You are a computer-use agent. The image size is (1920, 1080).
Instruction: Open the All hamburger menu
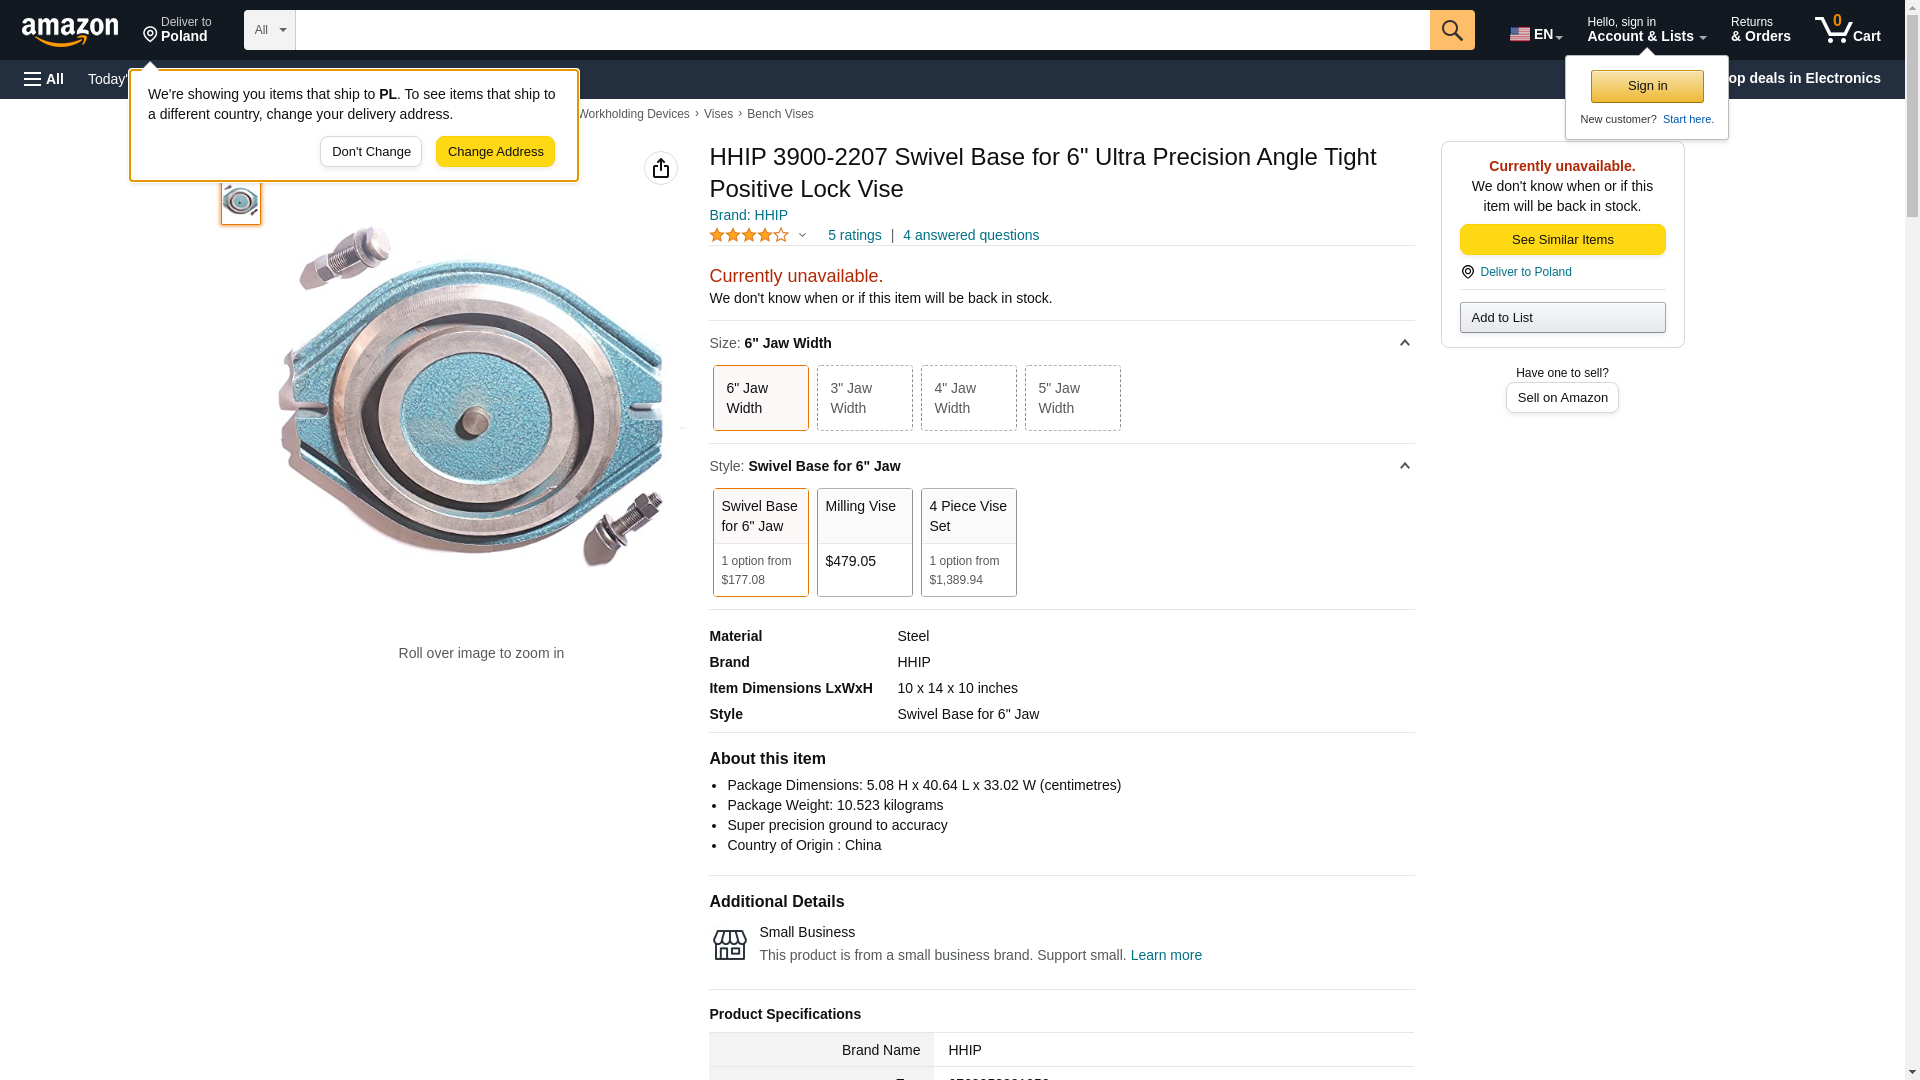pyautogui.click(x=44, y=79)
